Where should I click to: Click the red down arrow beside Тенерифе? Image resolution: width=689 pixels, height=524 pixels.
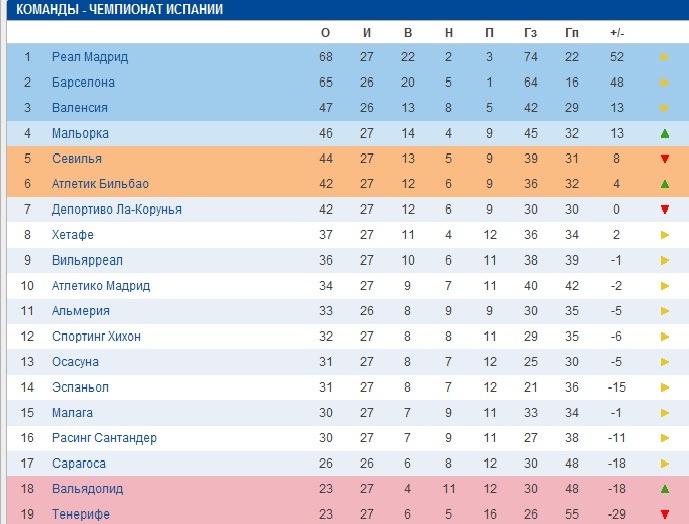664,514
